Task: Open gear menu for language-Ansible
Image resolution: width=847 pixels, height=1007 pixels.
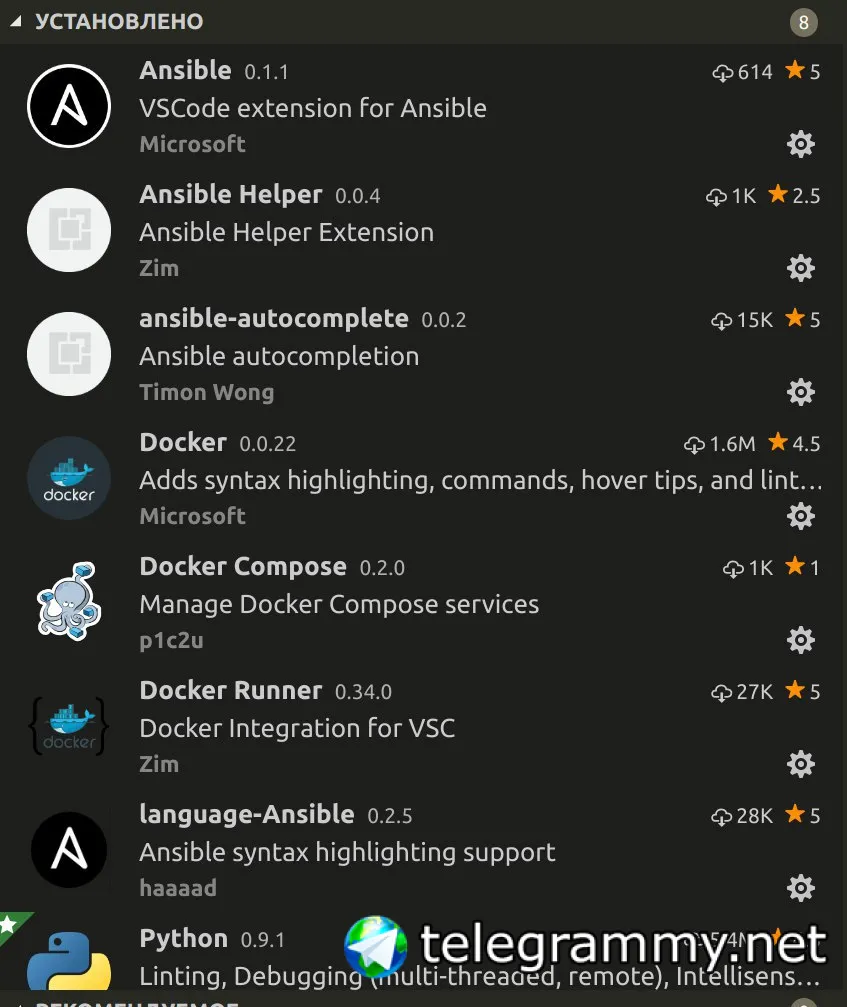Action: 800,888
